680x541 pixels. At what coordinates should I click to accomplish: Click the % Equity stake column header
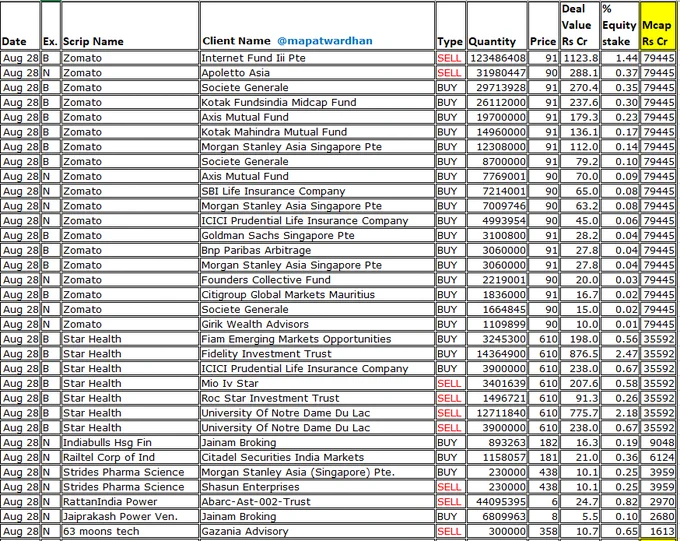(x=620, y=26)
